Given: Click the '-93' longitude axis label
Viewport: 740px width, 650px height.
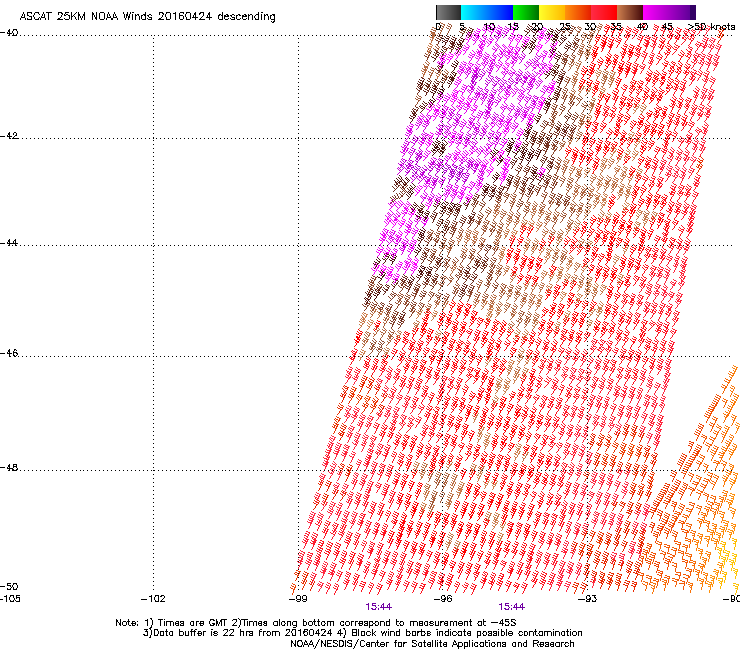Looking at the screenshot, I should click(x=588, y=599).
